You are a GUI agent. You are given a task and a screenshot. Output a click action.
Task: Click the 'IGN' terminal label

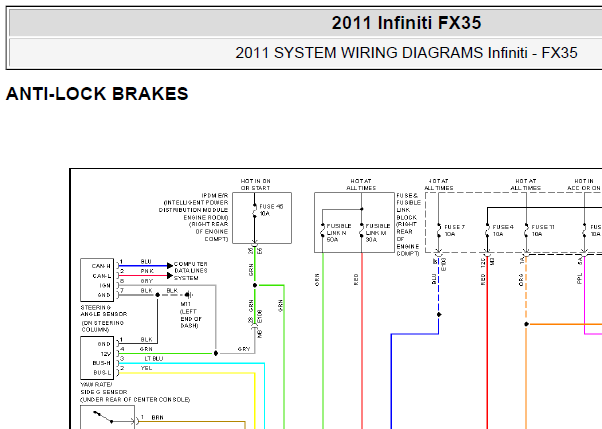(105, 285)
